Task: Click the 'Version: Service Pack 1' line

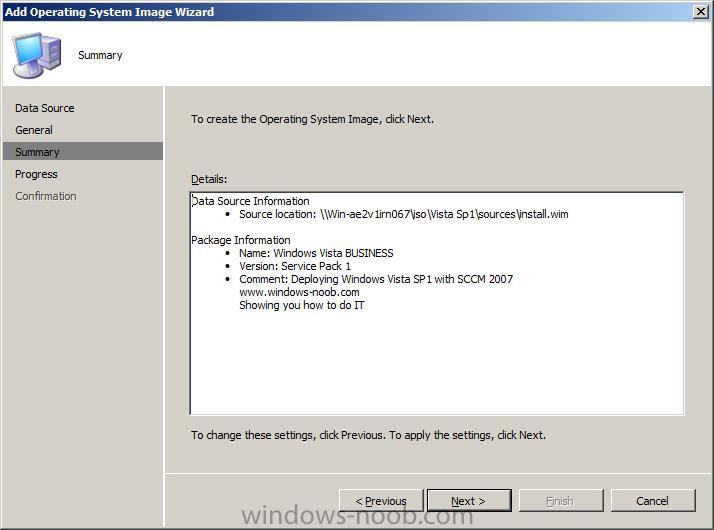Action: [295, 266]
